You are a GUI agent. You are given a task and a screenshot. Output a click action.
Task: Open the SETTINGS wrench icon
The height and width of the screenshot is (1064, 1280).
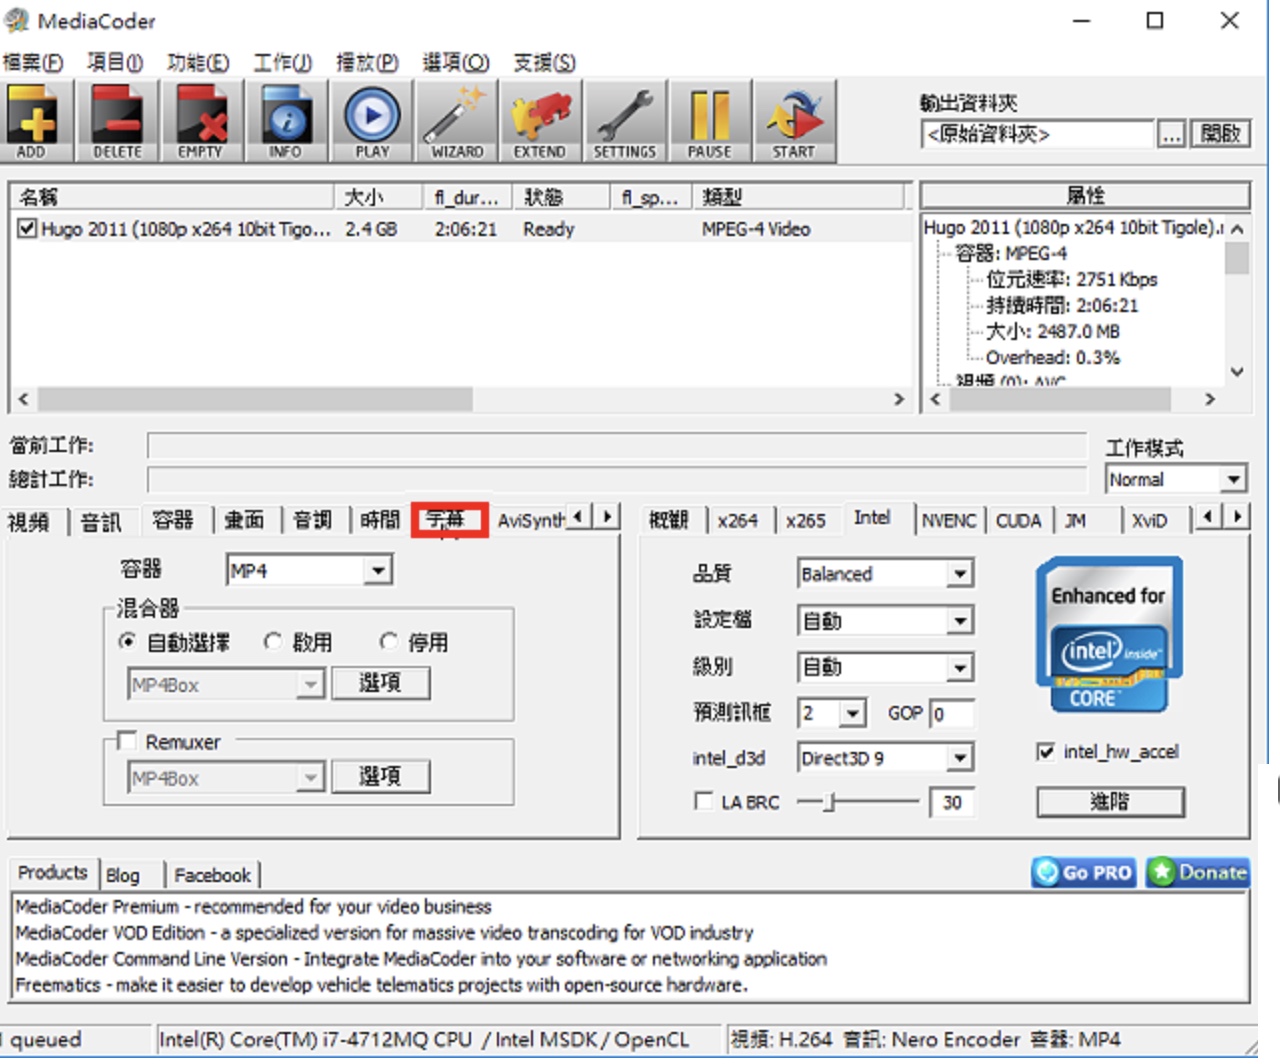click(x=624, y=121)
